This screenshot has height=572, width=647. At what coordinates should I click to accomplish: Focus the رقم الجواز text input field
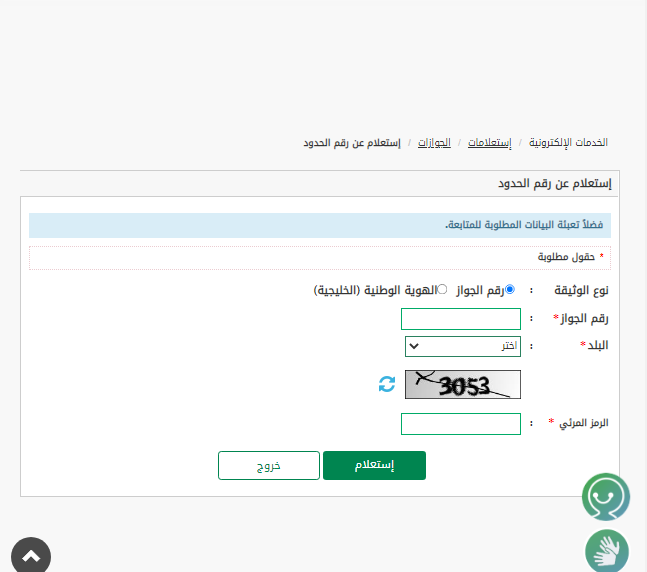460,319
